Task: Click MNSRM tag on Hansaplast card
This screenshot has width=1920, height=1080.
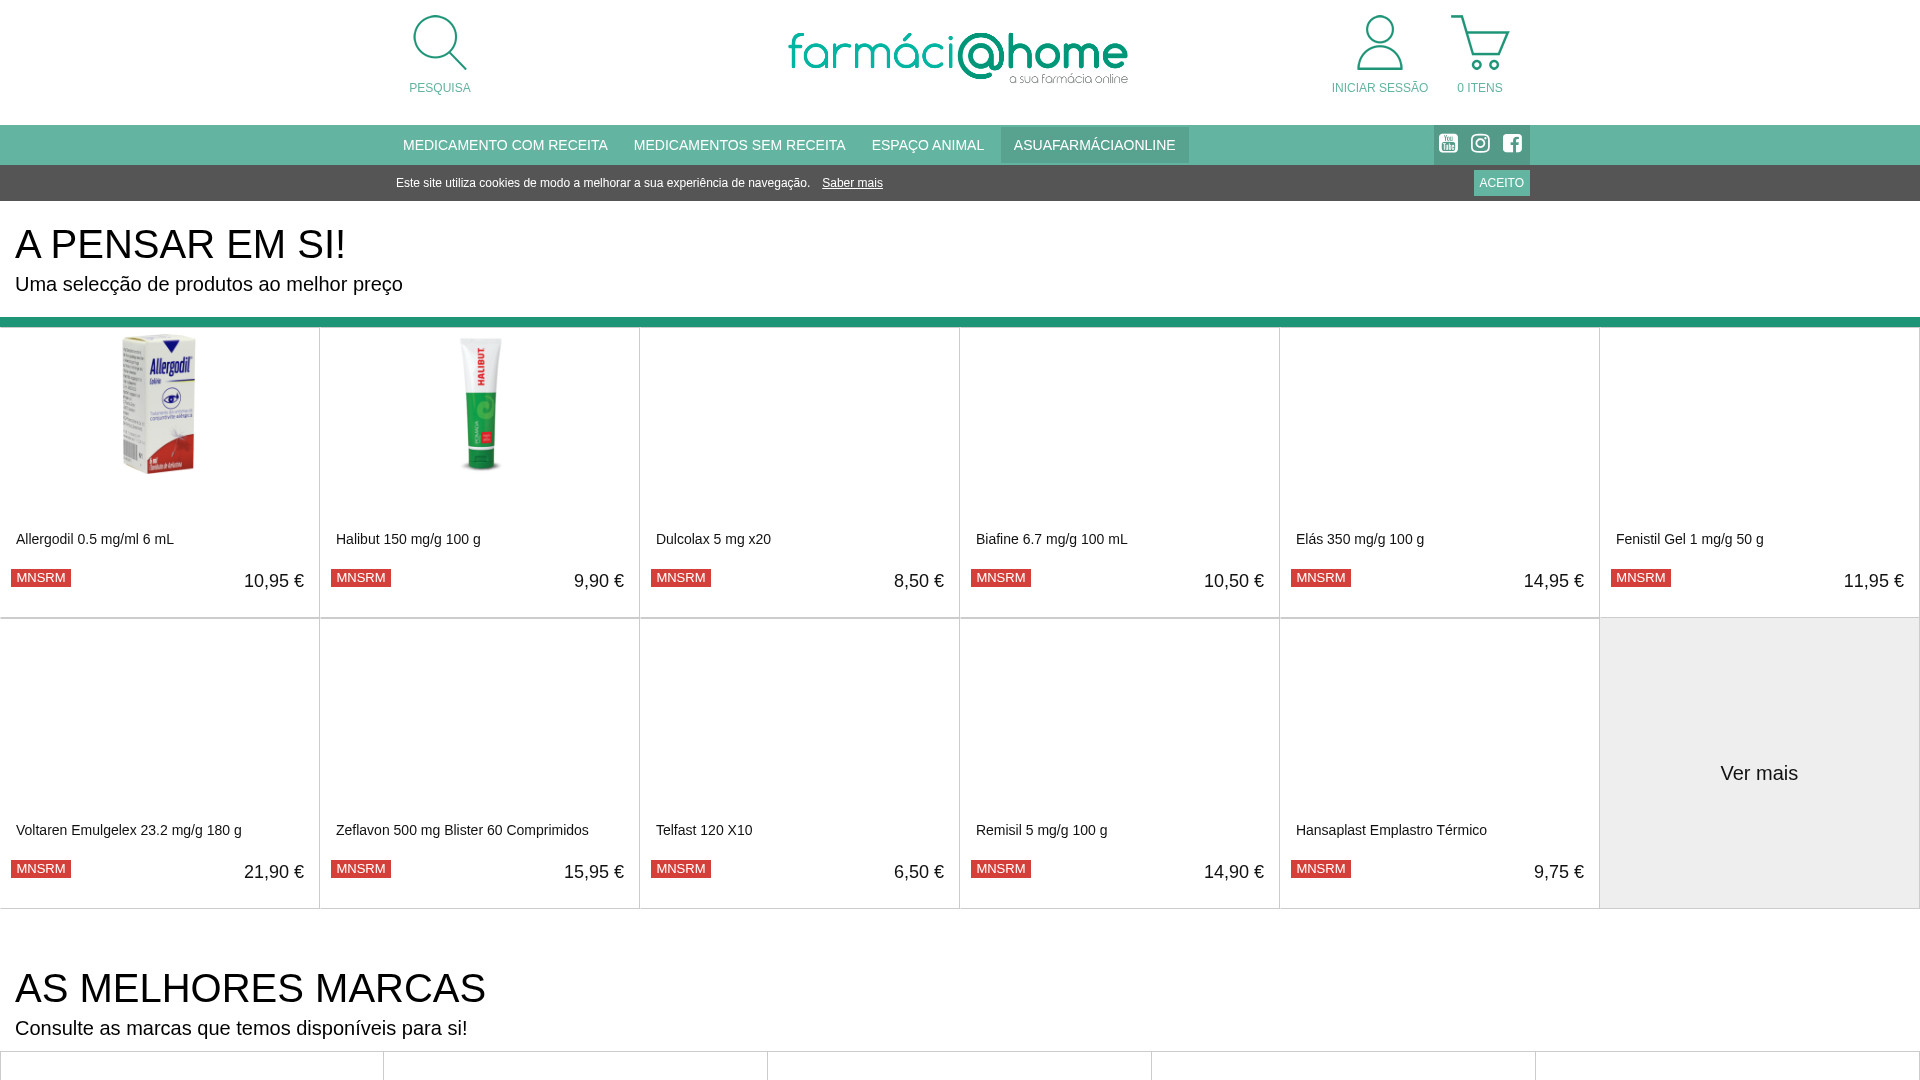Action: (1321, 869)
